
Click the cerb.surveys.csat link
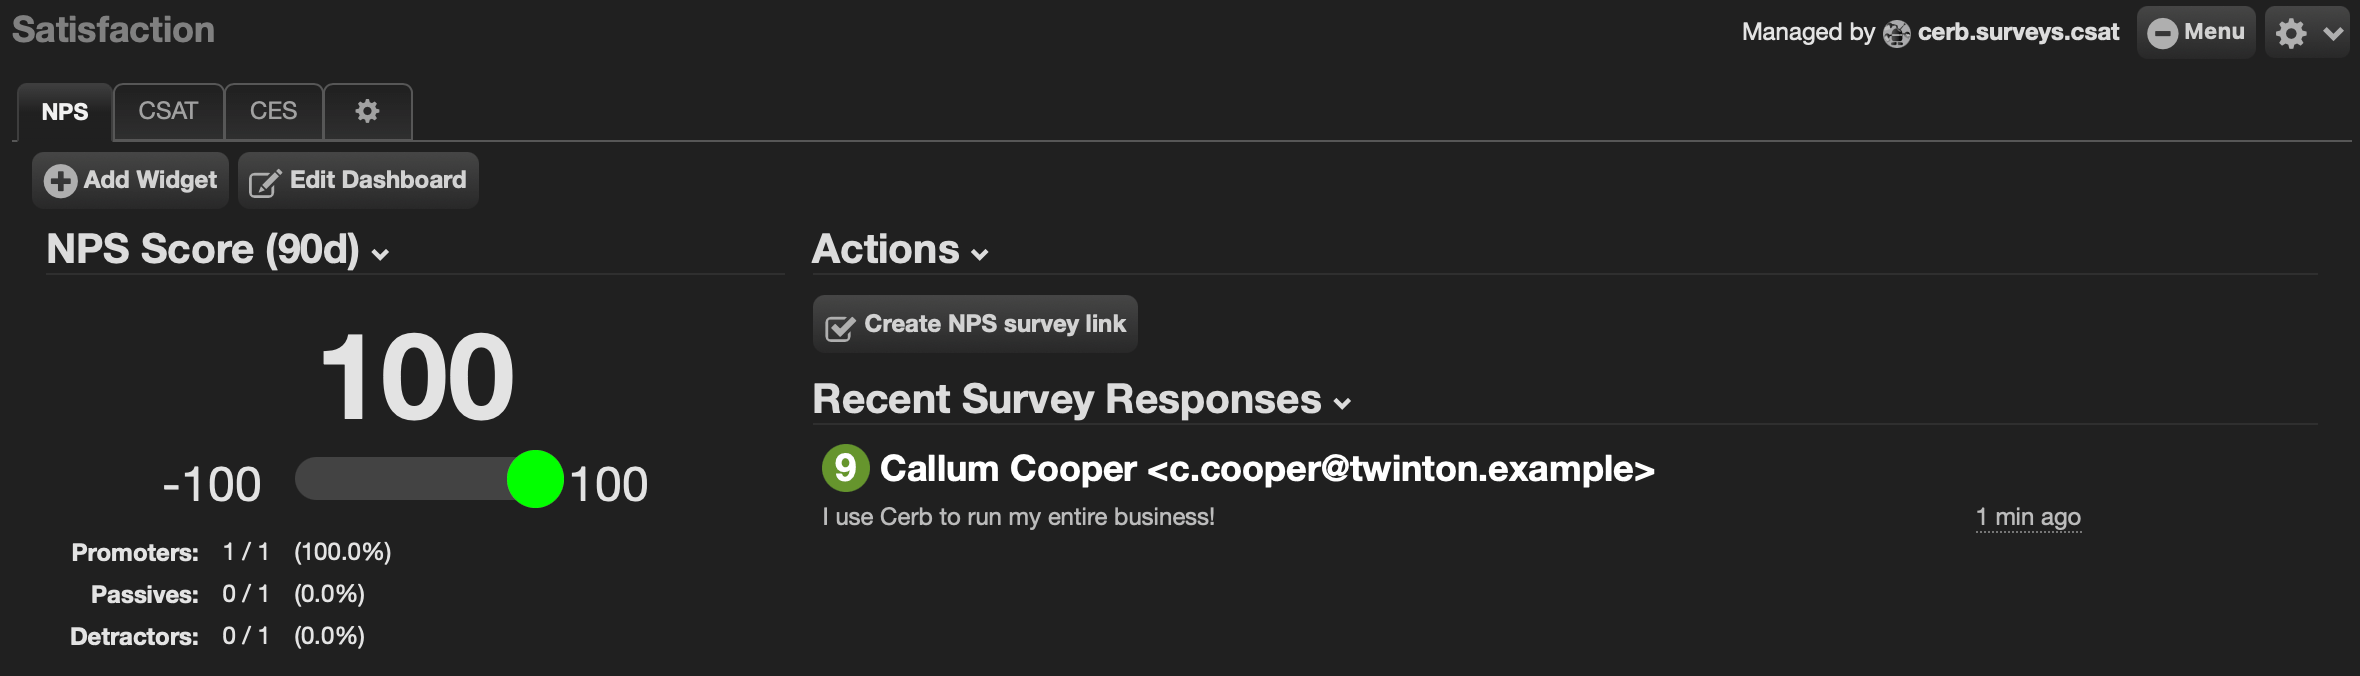[2018, 33]
